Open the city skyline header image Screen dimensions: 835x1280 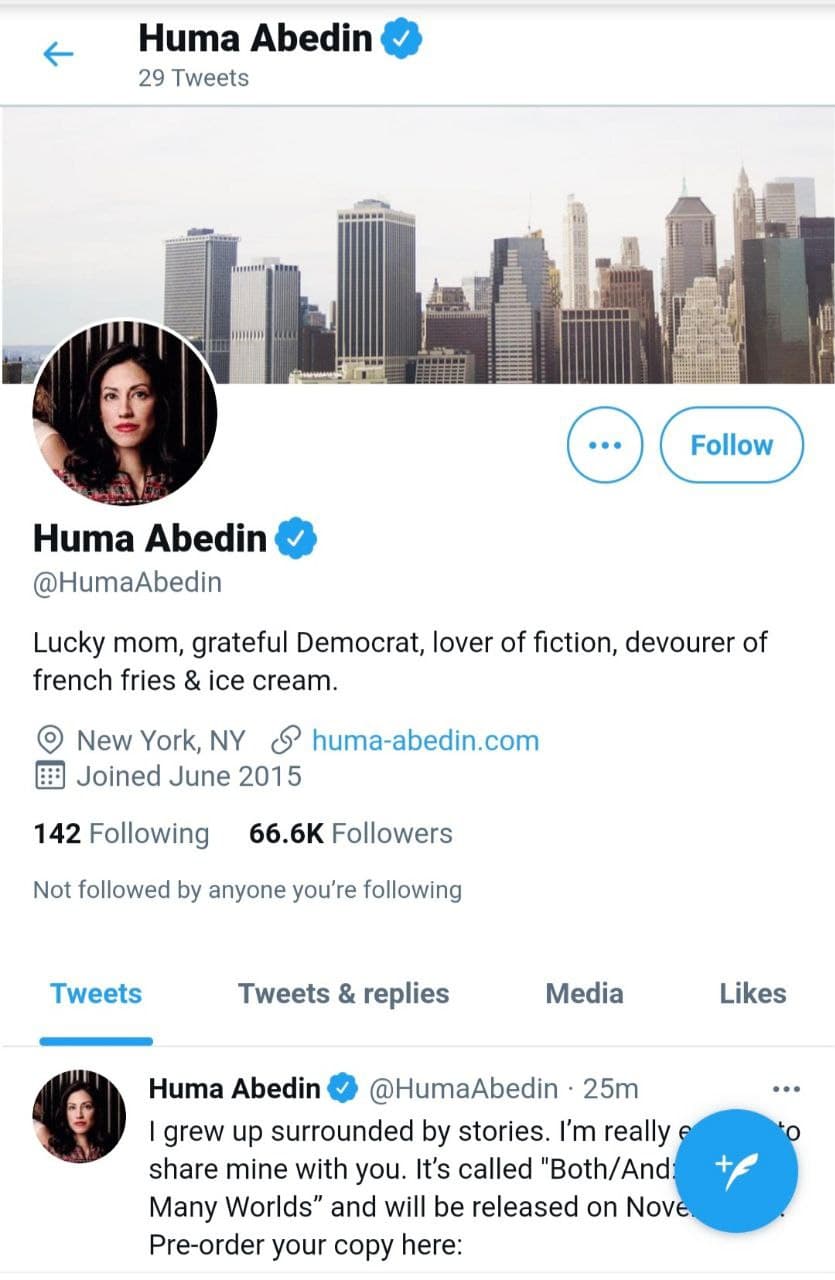click(418, 245)
